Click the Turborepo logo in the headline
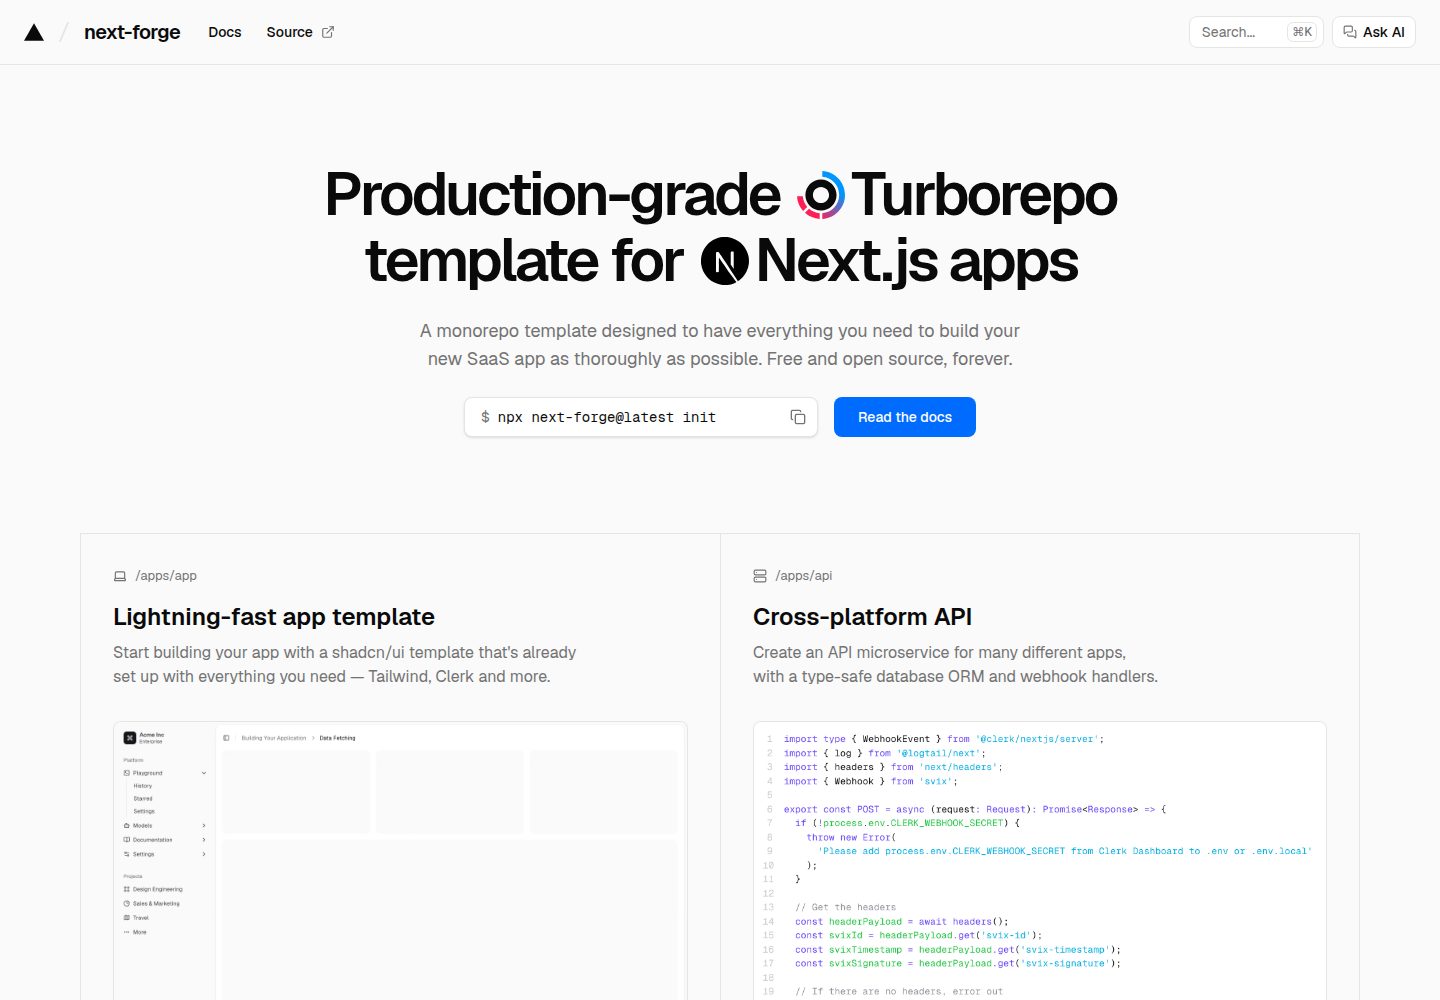 [x=821, y=195]
